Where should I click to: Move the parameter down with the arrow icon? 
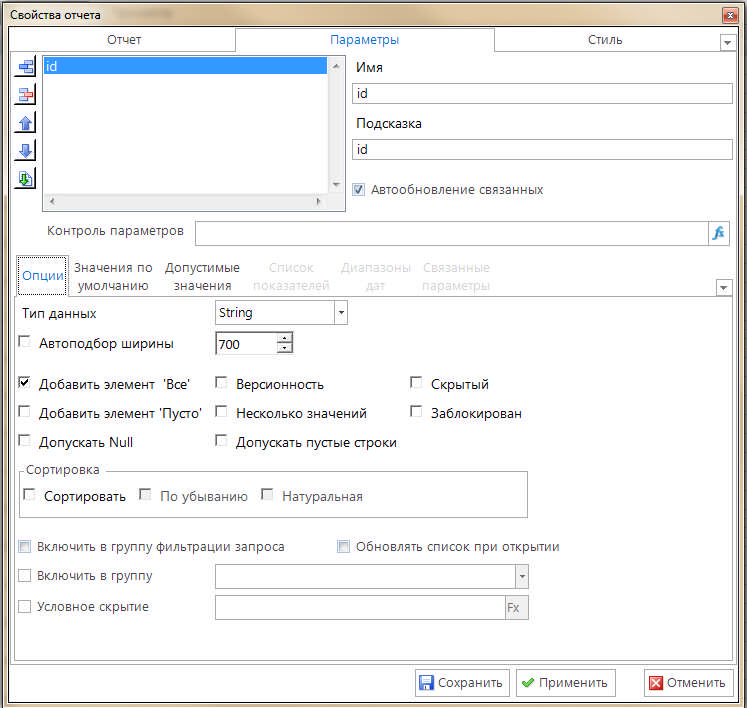tap(25, 151)
